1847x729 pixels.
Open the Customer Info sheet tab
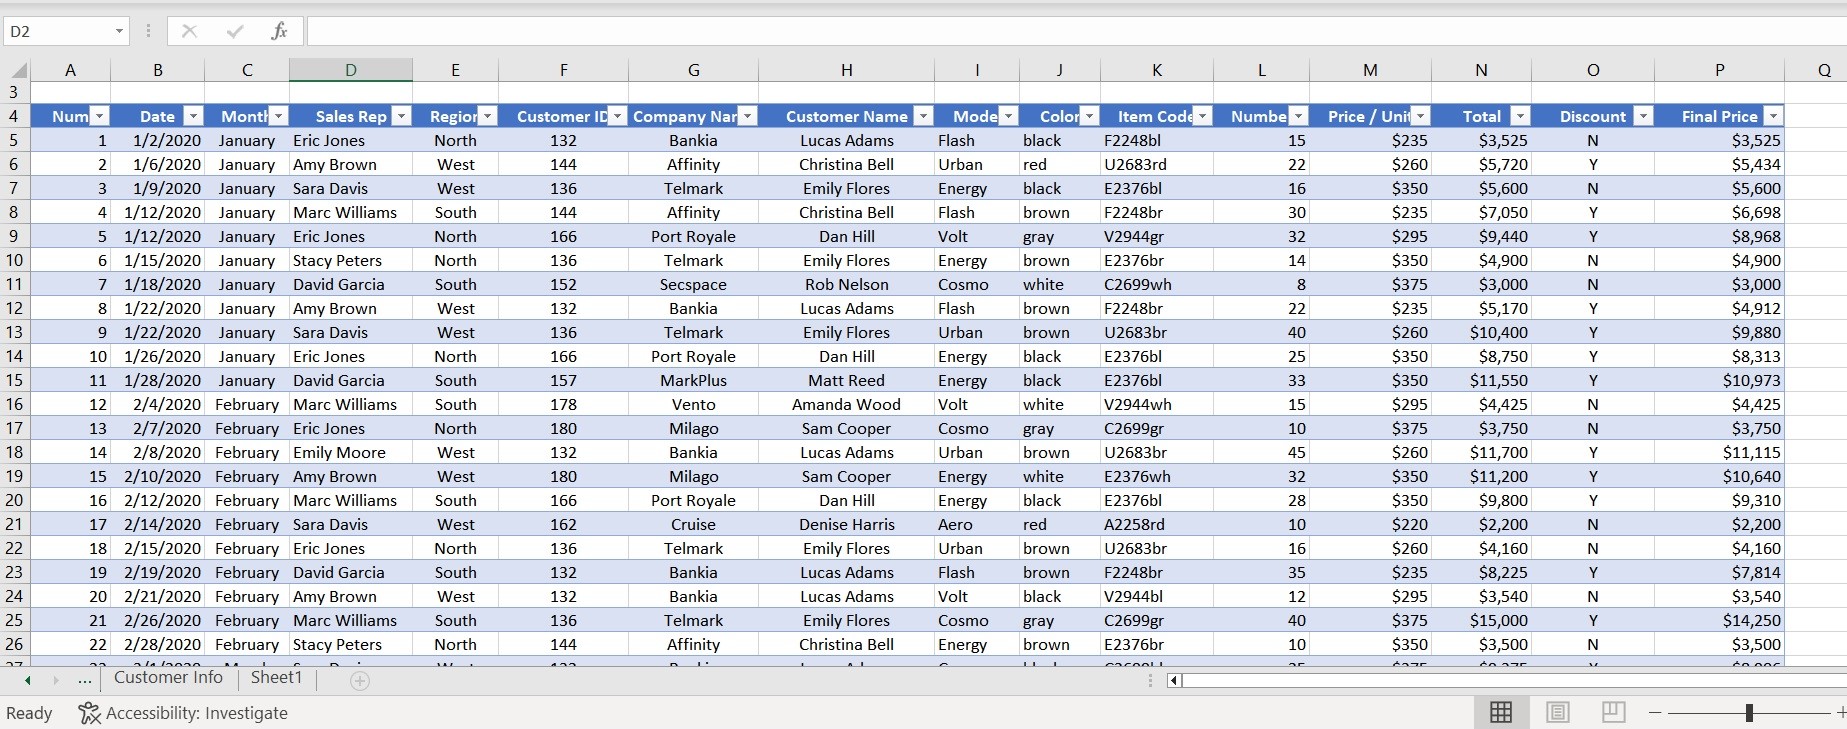(x=168, y=677)
